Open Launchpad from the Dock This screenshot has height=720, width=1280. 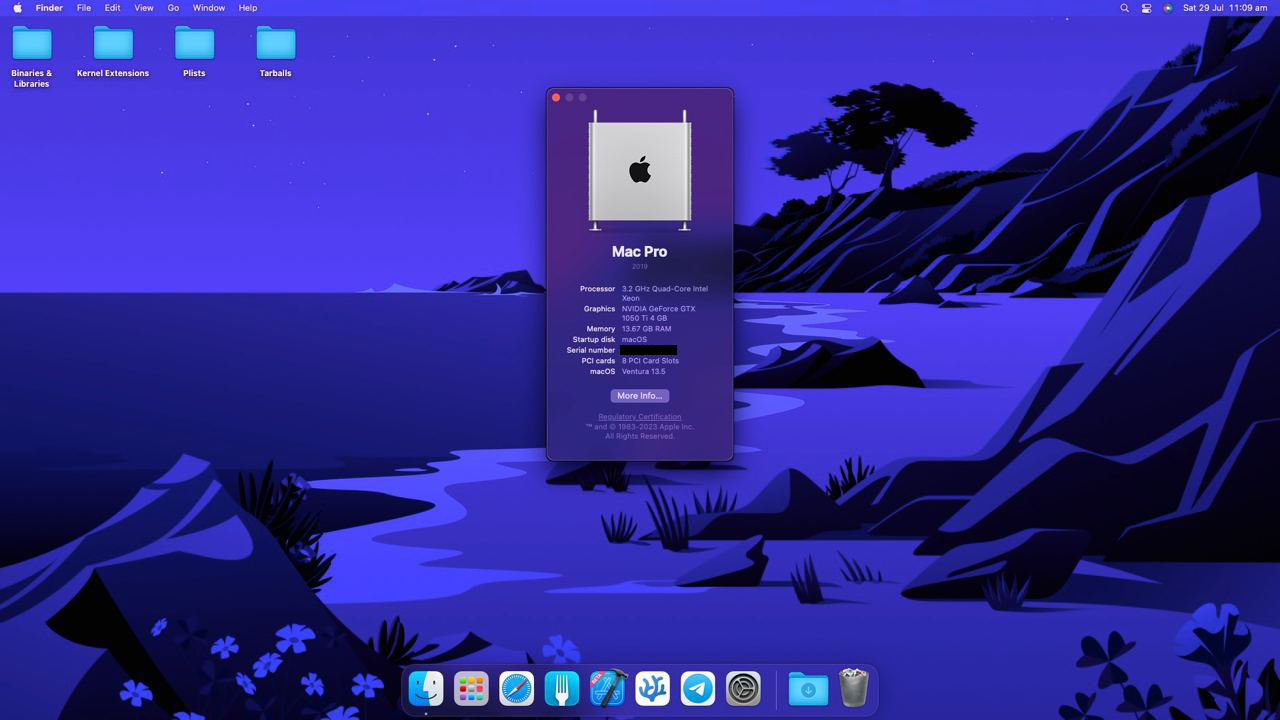click(471, 688)
